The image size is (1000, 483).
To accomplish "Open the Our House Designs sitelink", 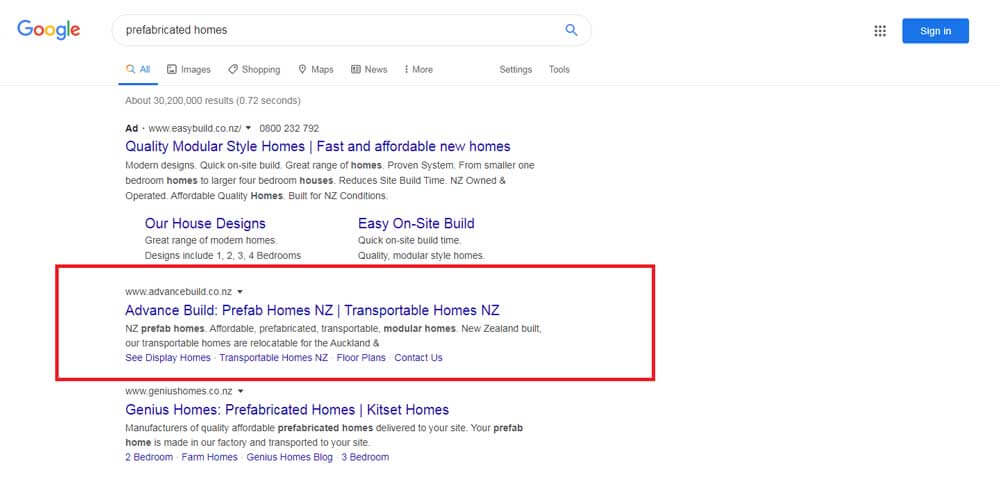I will (205, 223).
